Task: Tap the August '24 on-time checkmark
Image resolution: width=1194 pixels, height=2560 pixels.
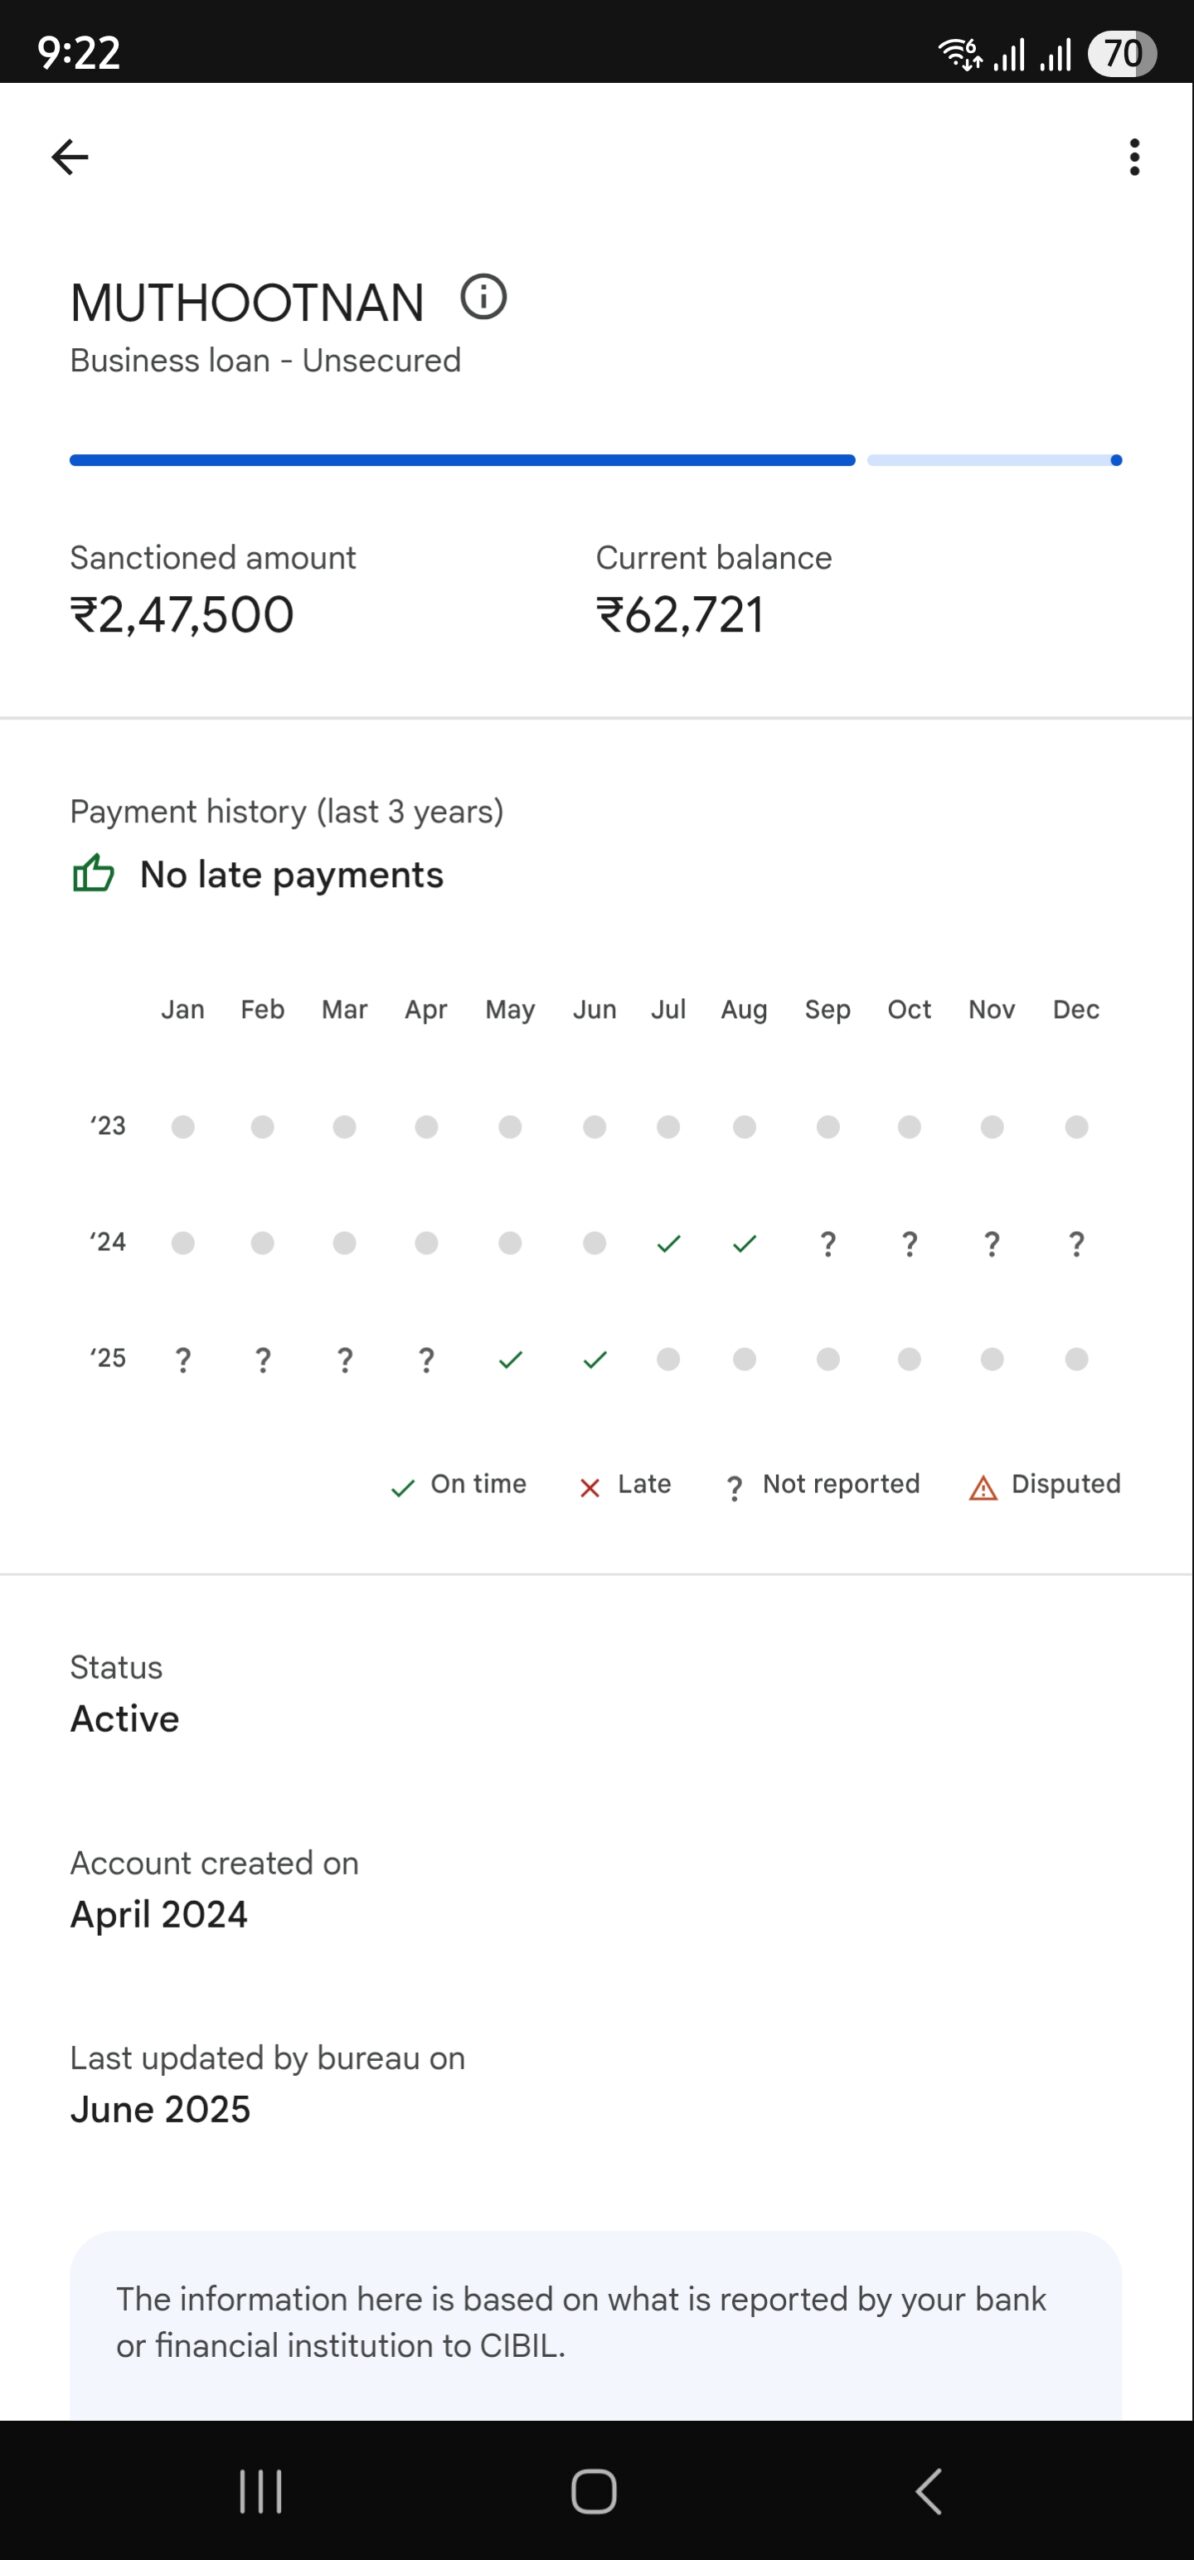Action: pos(744,1243)
